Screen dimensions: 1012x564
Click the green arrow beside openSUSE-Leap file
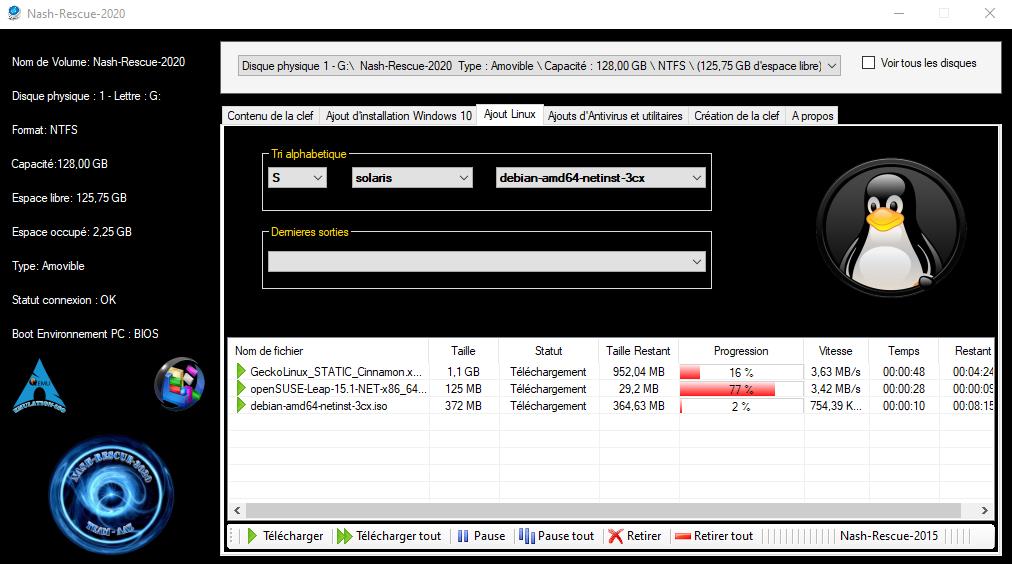241,388
